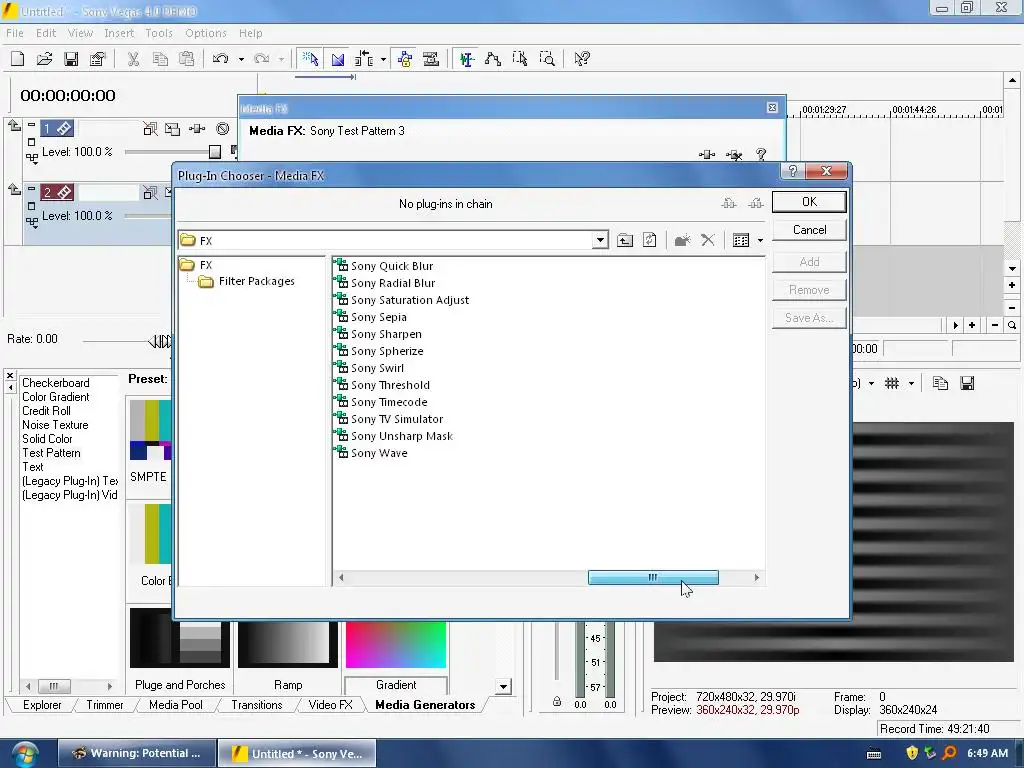Click the plug-in list horizontal scrollbar thumb

(653, 577)
